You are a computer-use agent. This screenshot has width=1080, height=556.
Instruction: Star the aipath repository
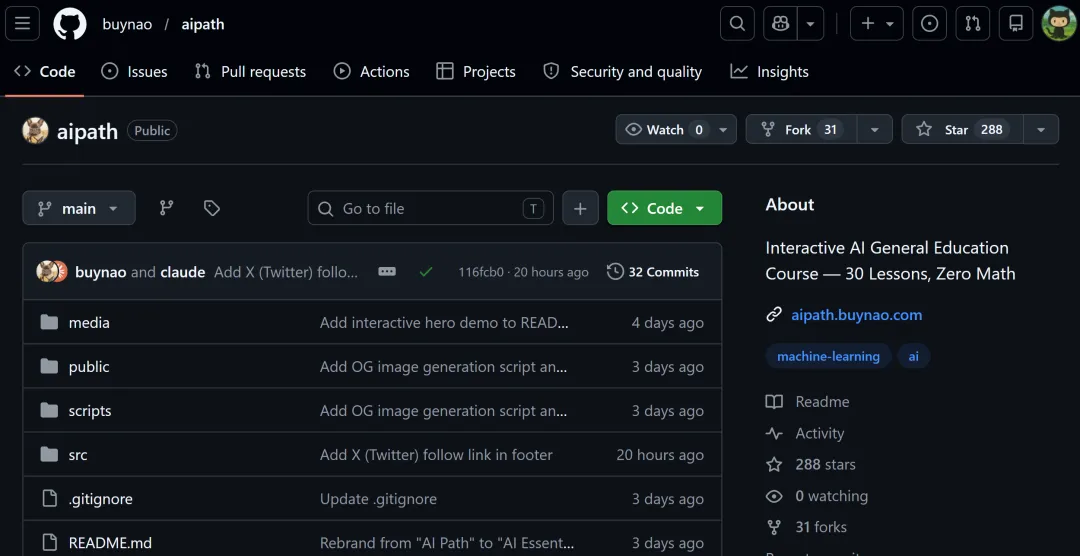pos(962,130)
